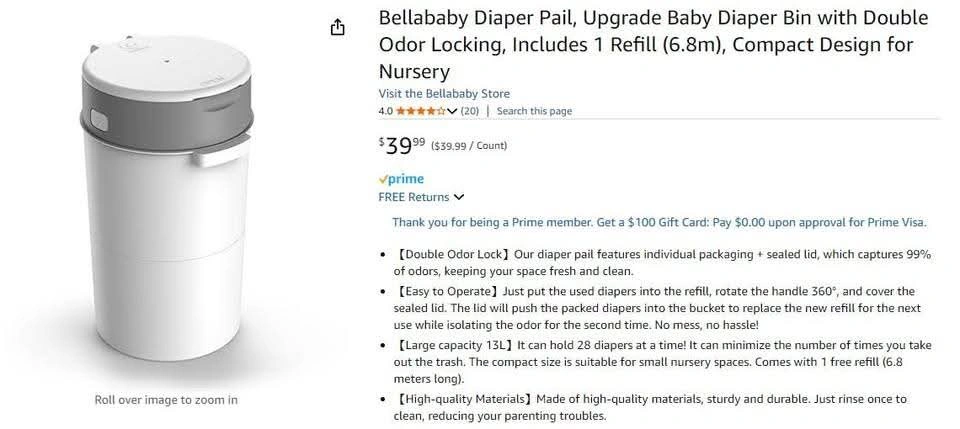Click the 4.0 rating number

pyautogui.click(x=385, y=111)
